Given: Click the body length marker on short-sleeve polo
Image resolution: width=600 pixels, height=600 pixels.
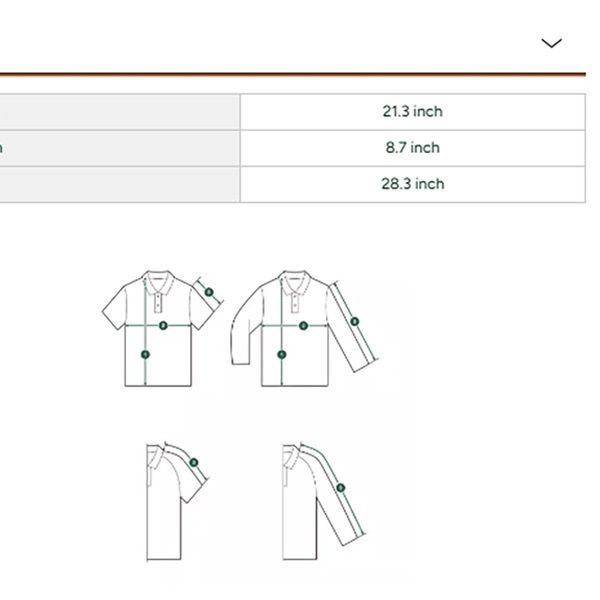Looking at the screenshot, I should click(x=146, y=354).
